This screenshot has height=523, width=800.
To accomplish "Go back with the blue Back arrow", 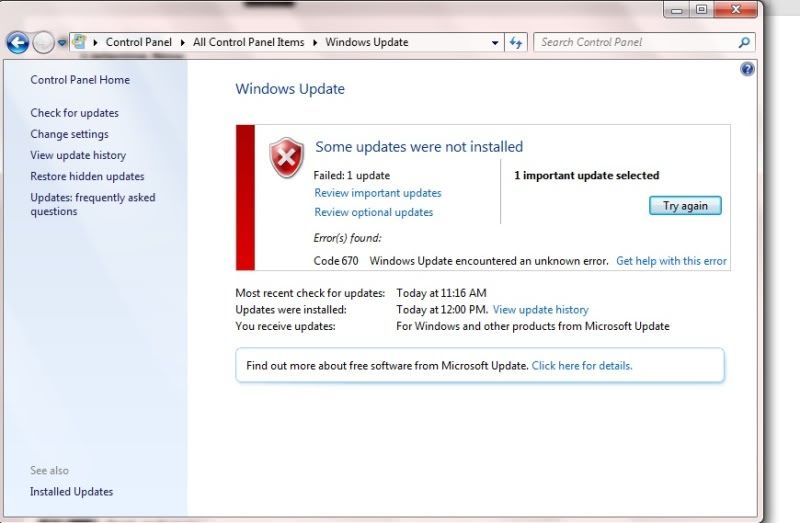I will point(18,42).
